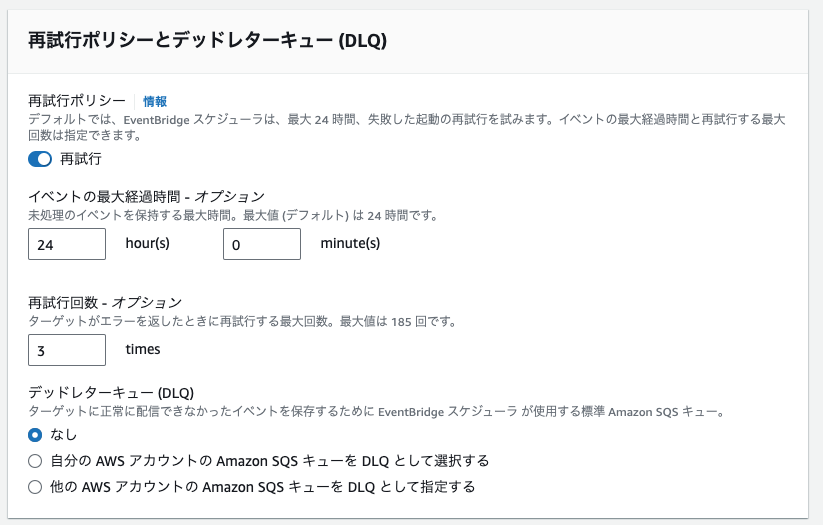The height and width of the screenshot is (525, 823).
Task: Click the minute(s) input showing 0
Action: click(x=261, y=244)
